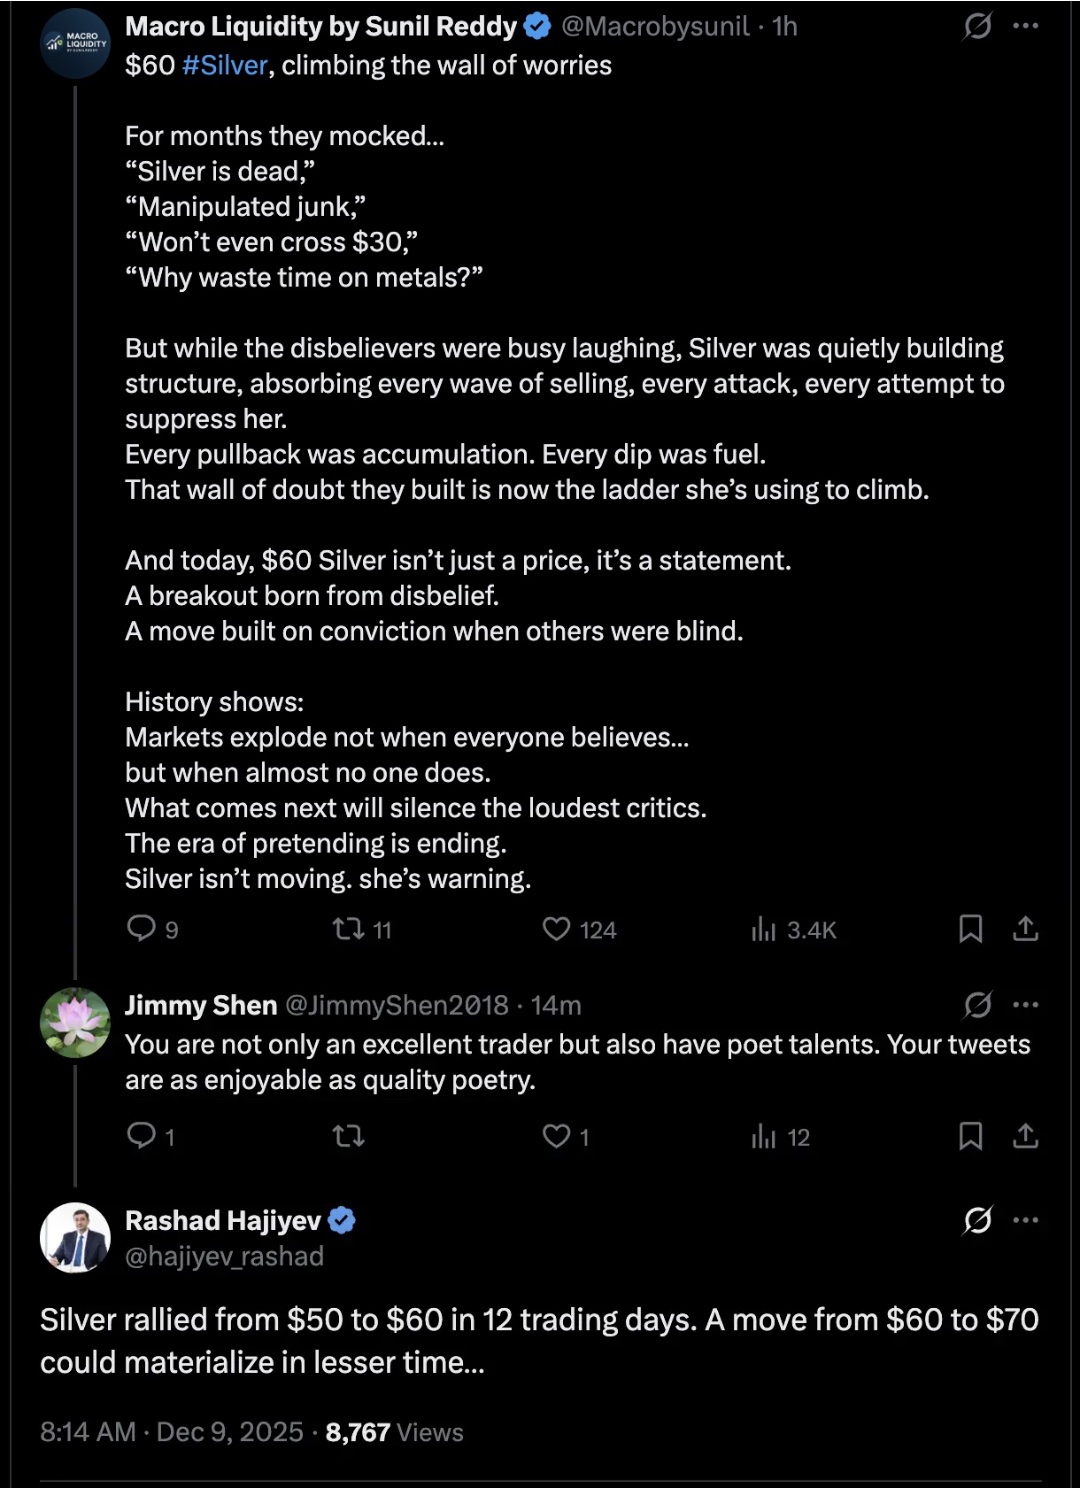Open more options on Rashad Hajiyev's tweet

click(x=1025, y=1220)
